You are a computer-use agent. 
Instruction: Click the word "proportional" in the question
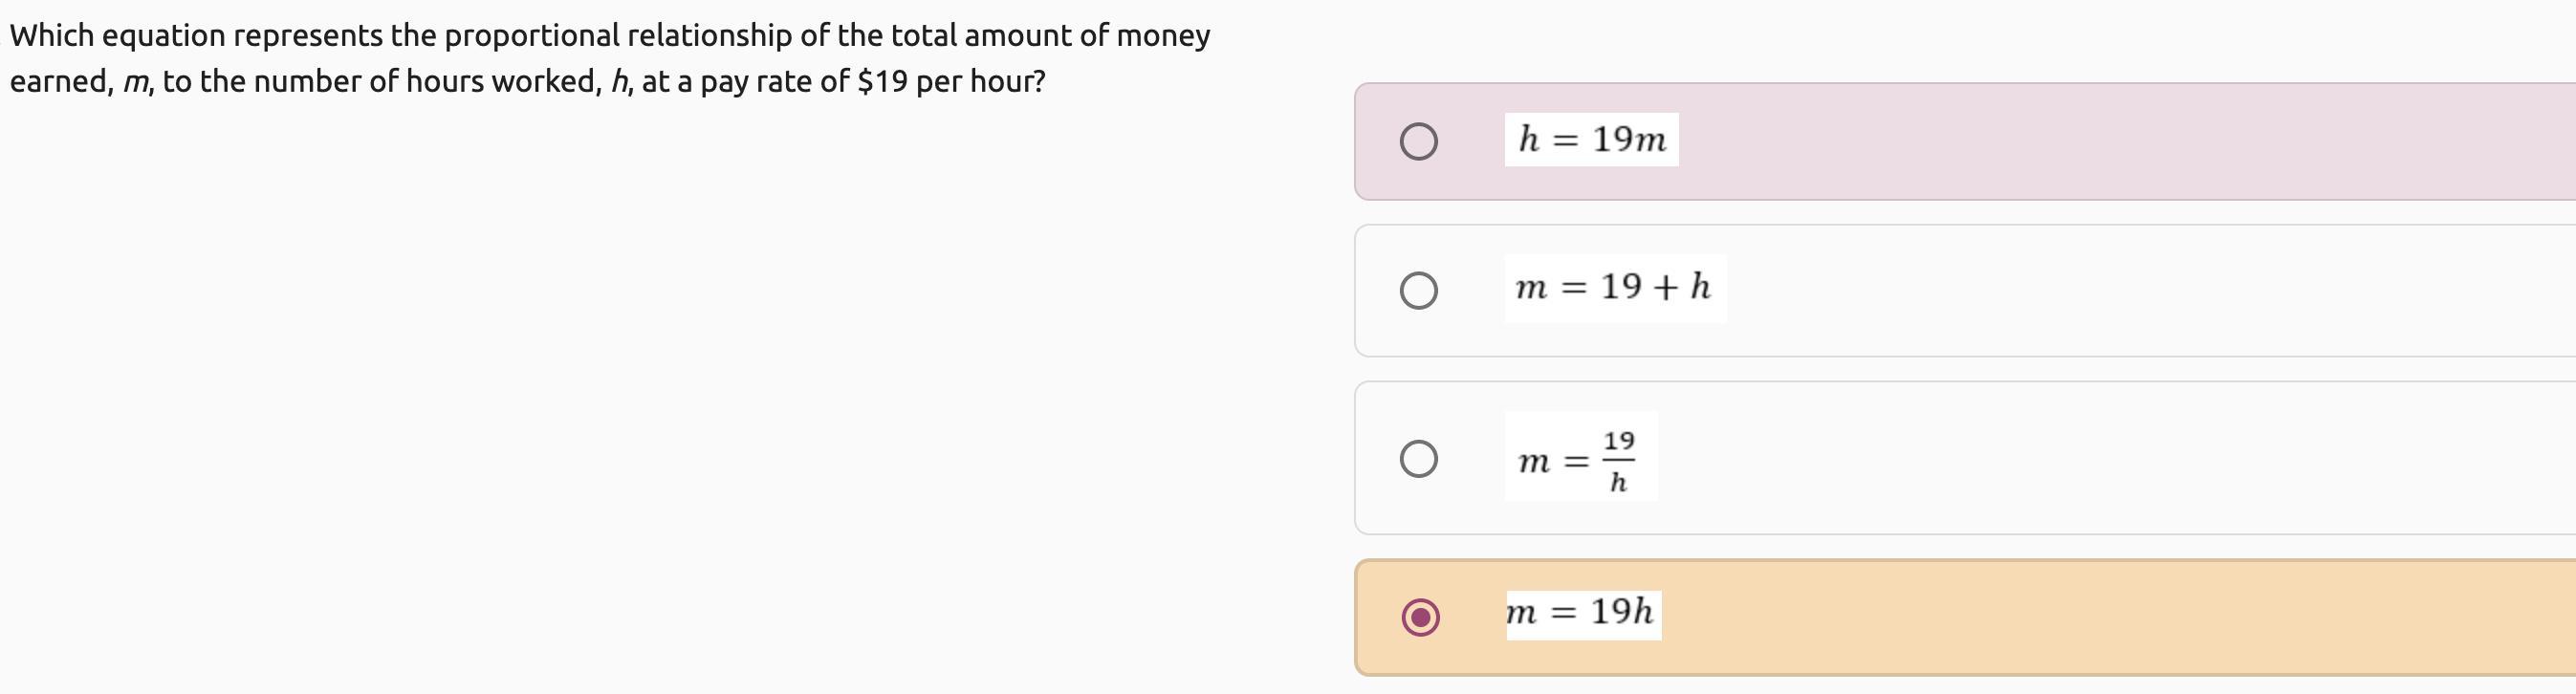pyautogui.click(x=532, y=36)
